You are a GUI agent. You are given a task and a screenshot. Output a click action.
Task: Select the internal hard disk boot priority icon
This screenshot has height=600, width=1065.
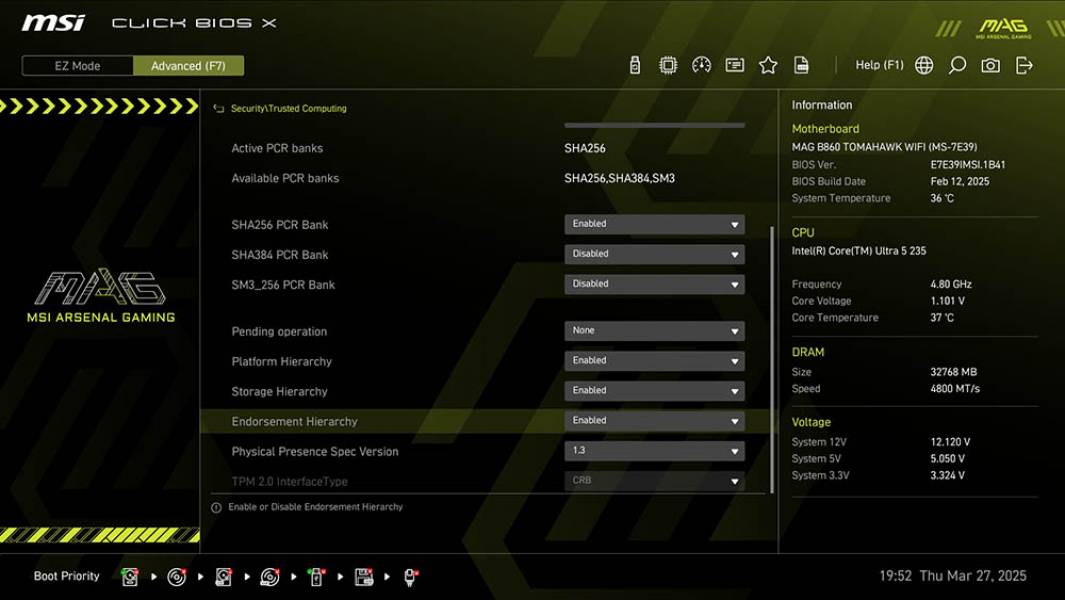(129, 577)
